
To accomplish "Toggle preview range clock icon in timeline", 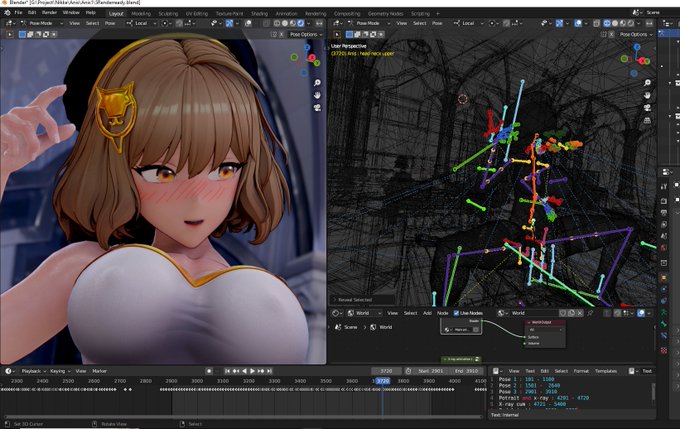I will 408,371.
